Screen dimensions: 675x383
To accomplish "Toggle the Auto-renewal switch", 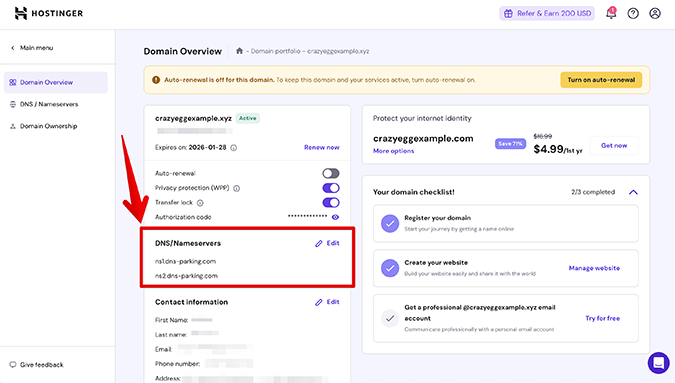I will (x=331, y=173).
